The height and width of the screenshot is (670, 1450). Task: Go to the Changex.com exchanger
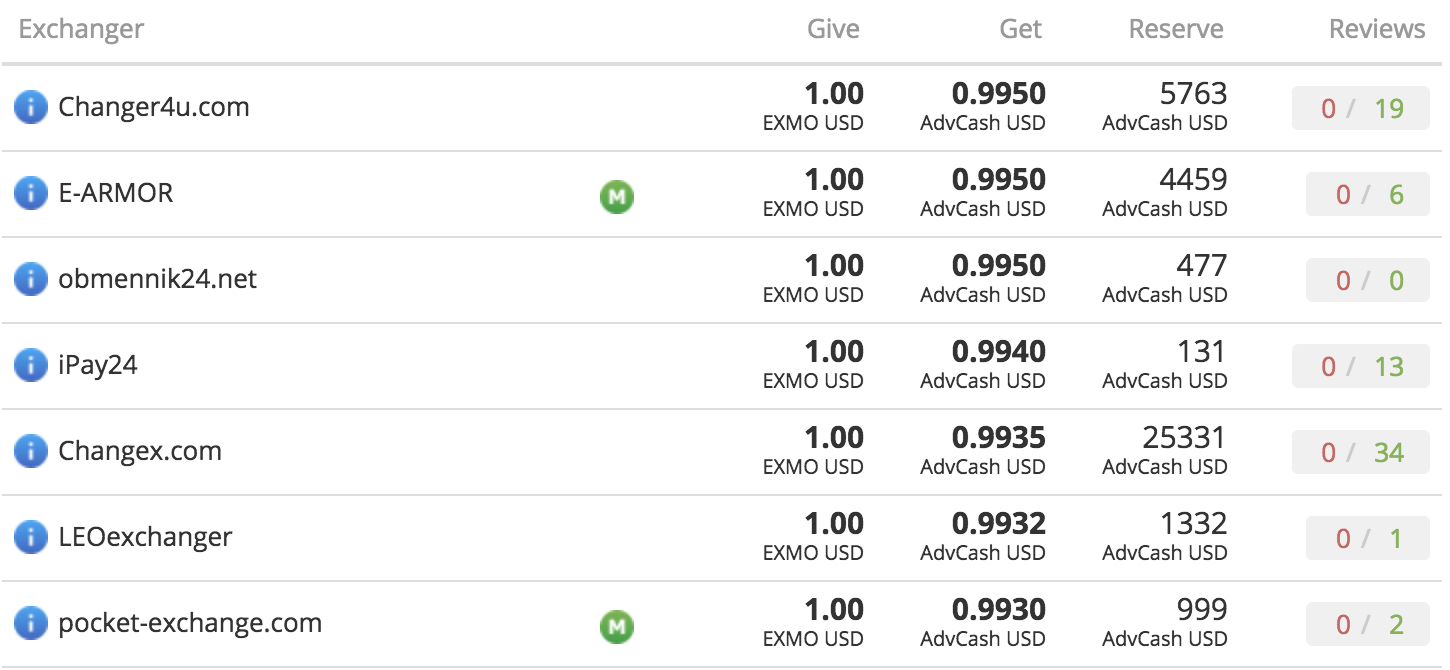pyautogui.click(x=140, y=451)
